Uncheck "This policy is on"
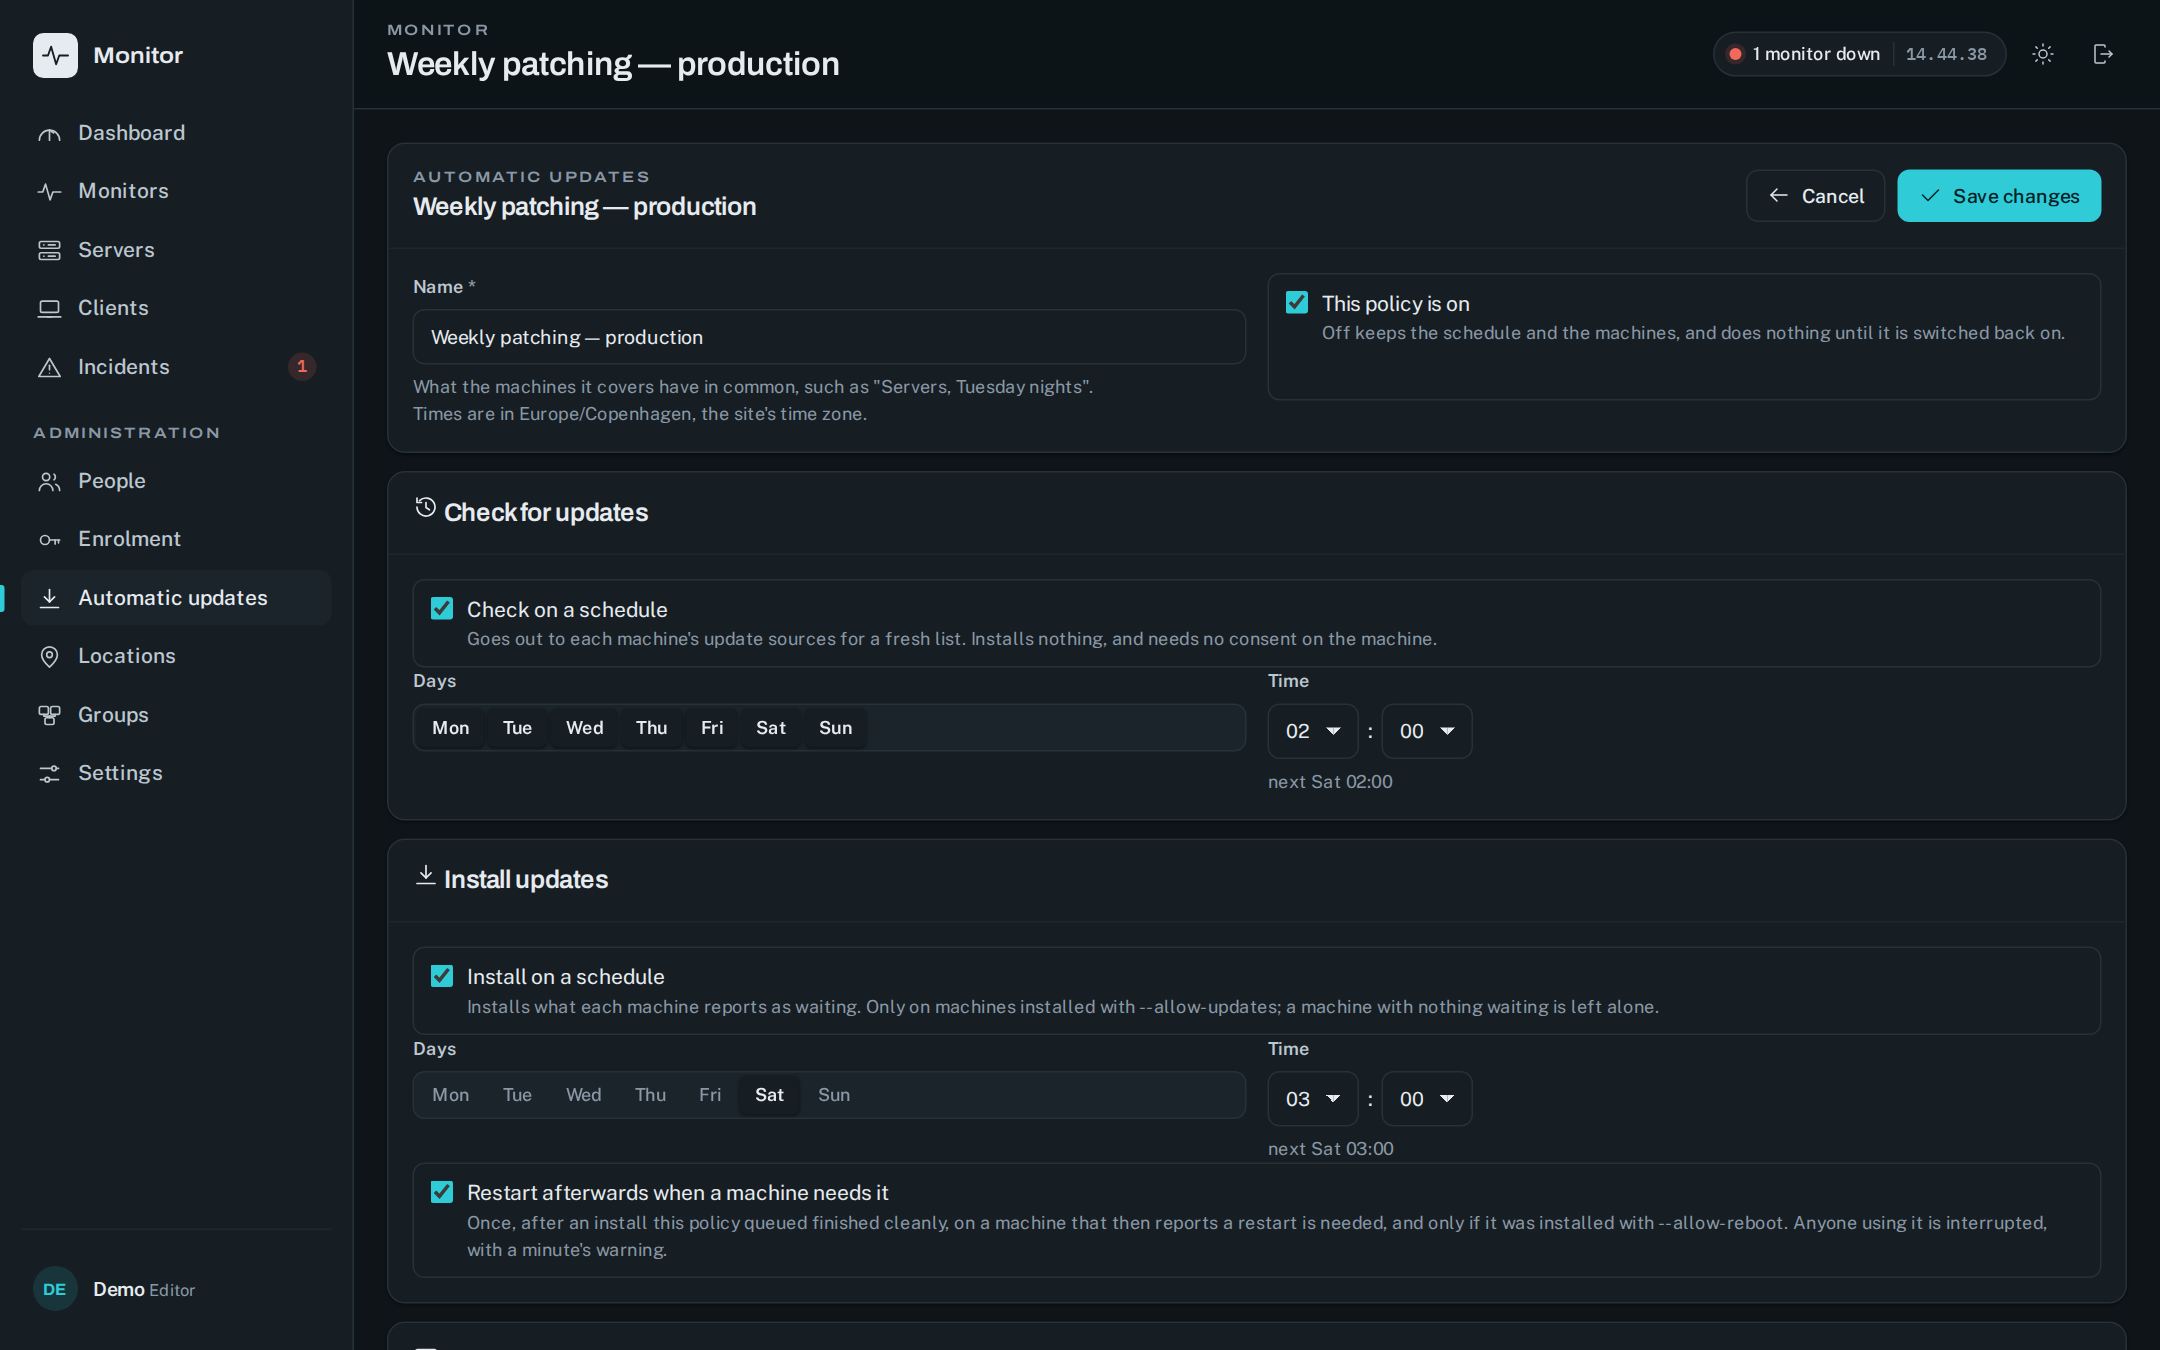The width and height of the screenshot is (2160, 1350). click(1297, 303)
